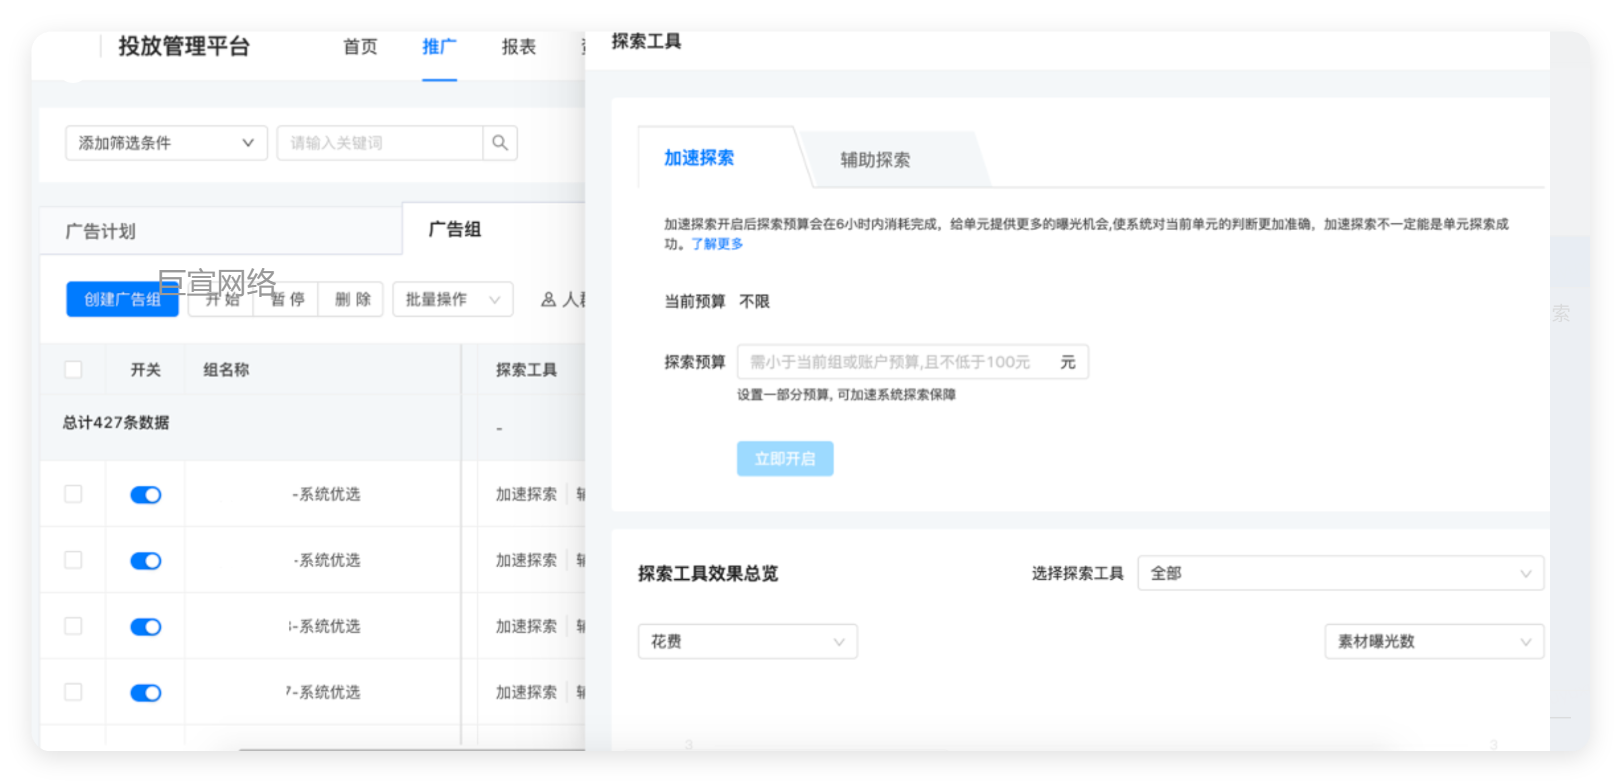
Task: Tick the checkbox of the fourth 系统优选 row
Action: click(x=73, y=692)
